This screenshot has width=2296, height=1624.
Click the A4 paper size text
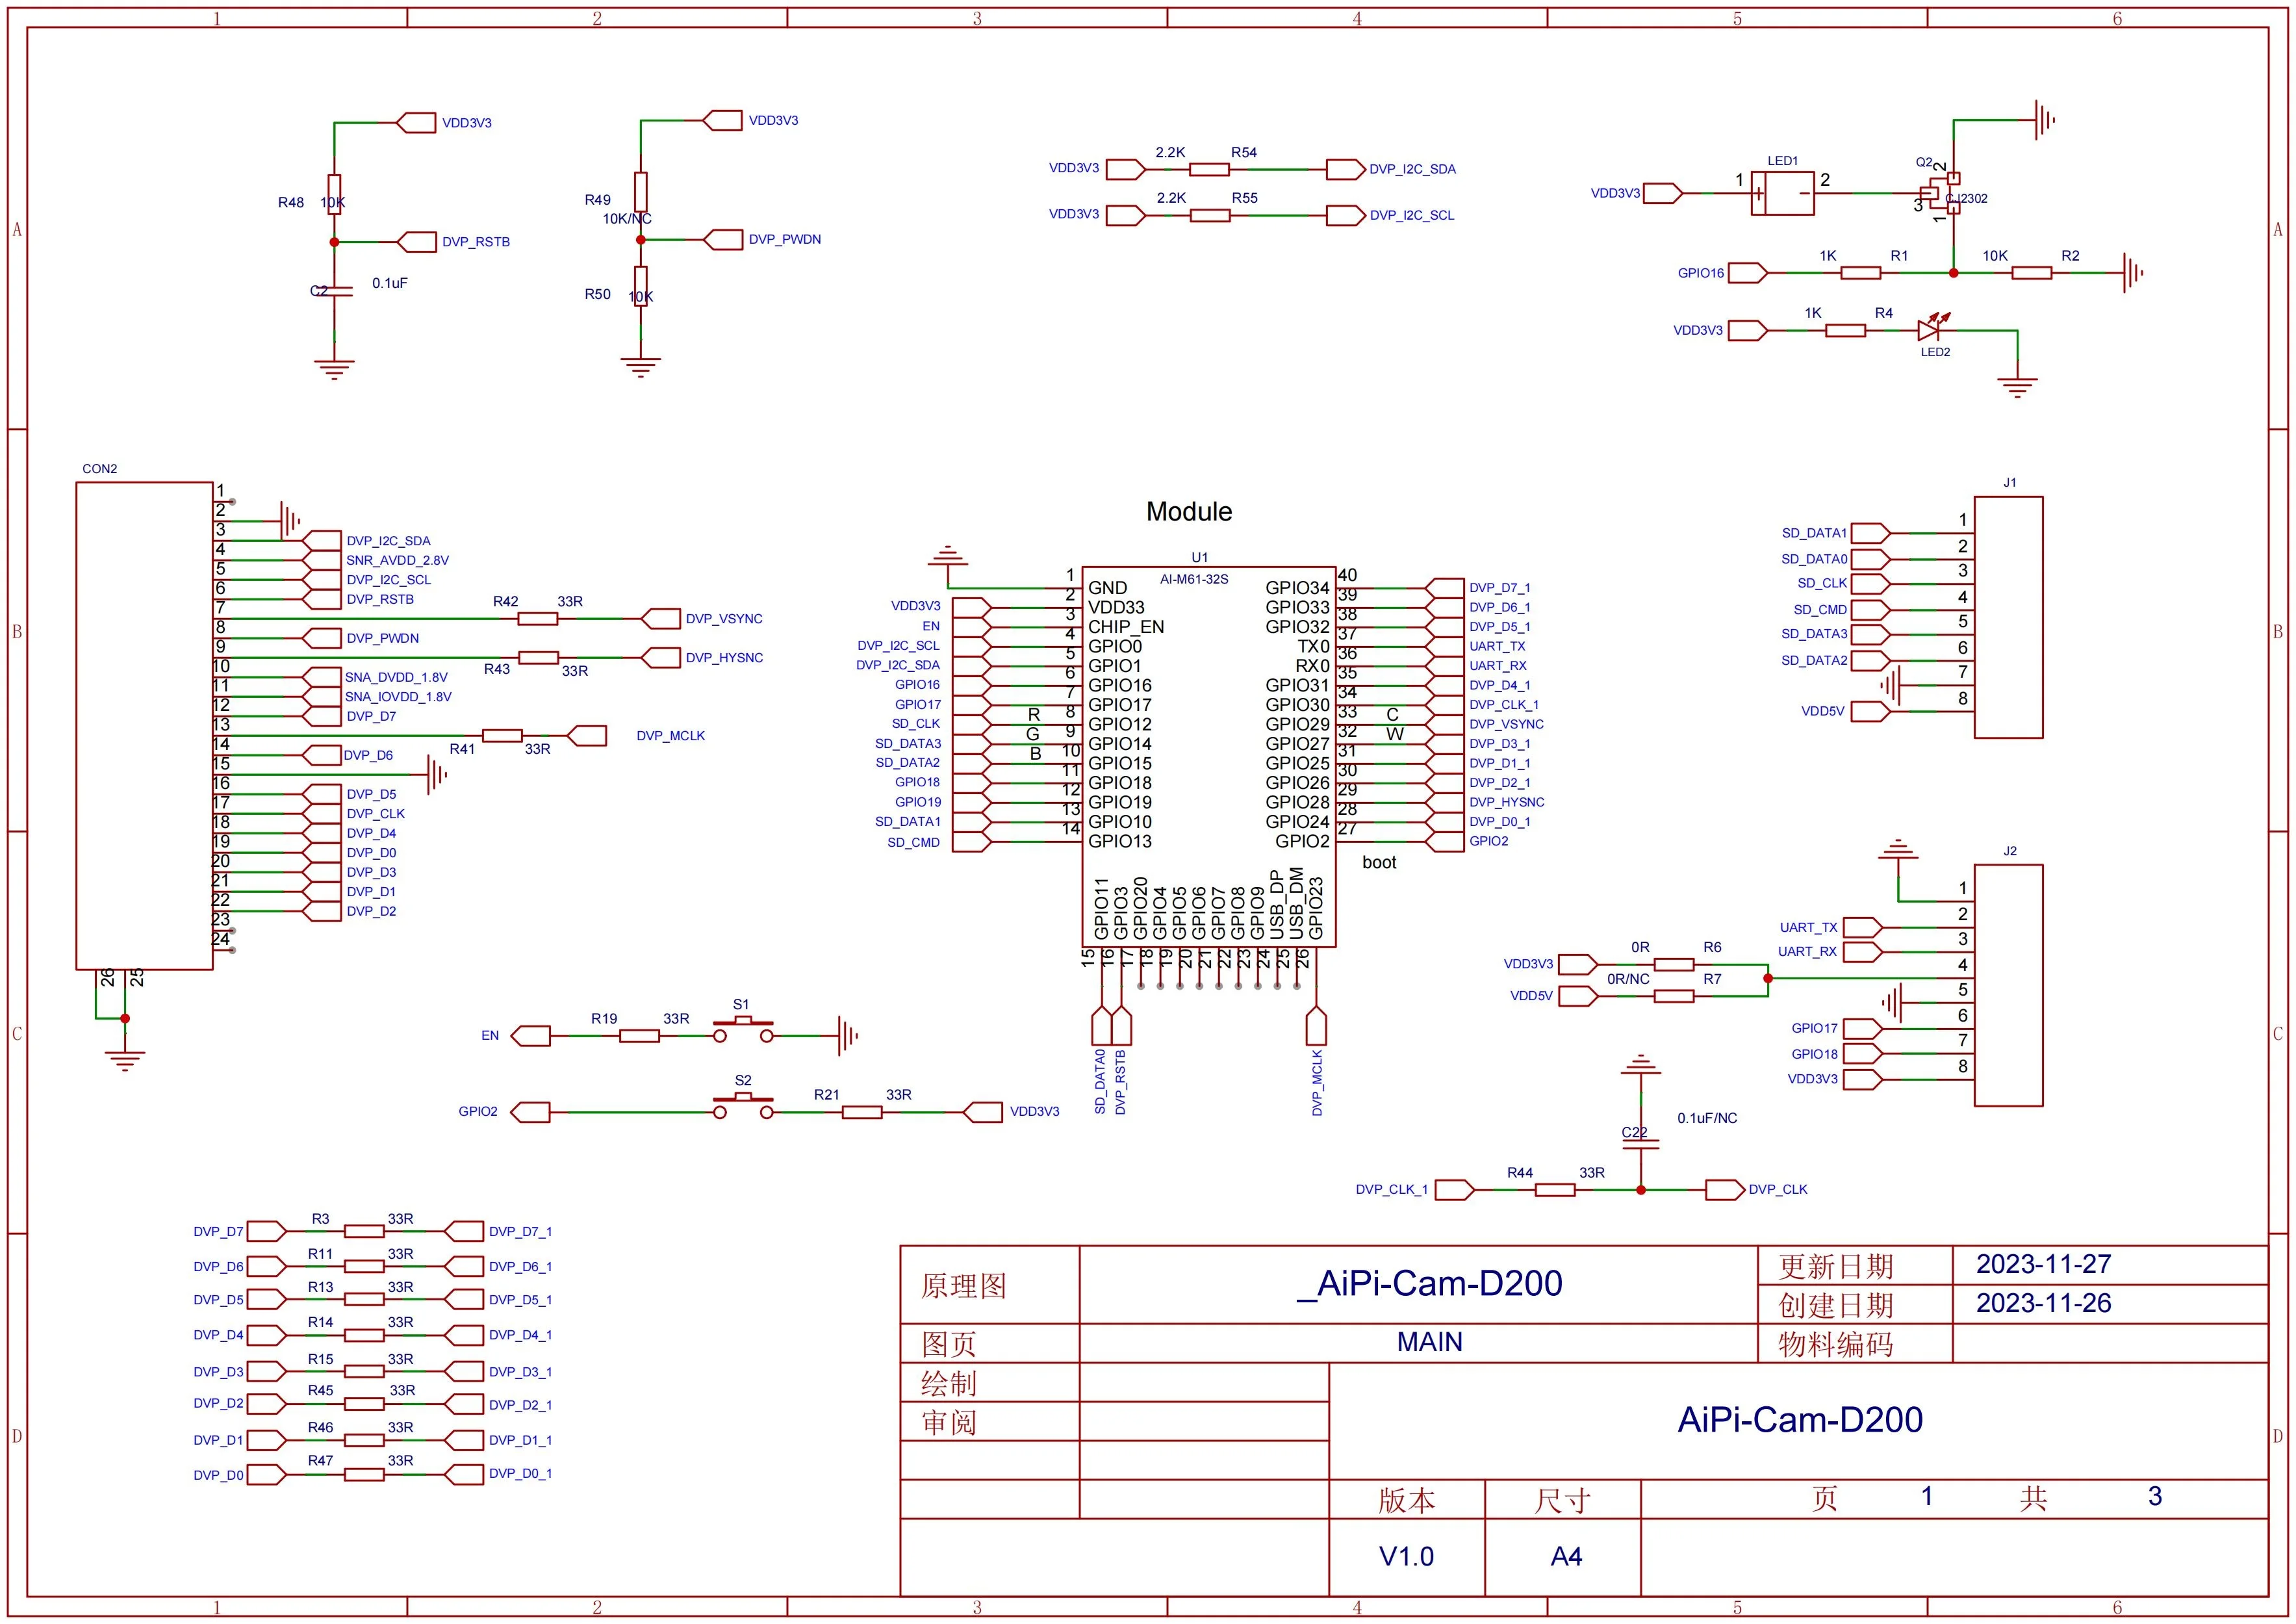point(1566,1556)
